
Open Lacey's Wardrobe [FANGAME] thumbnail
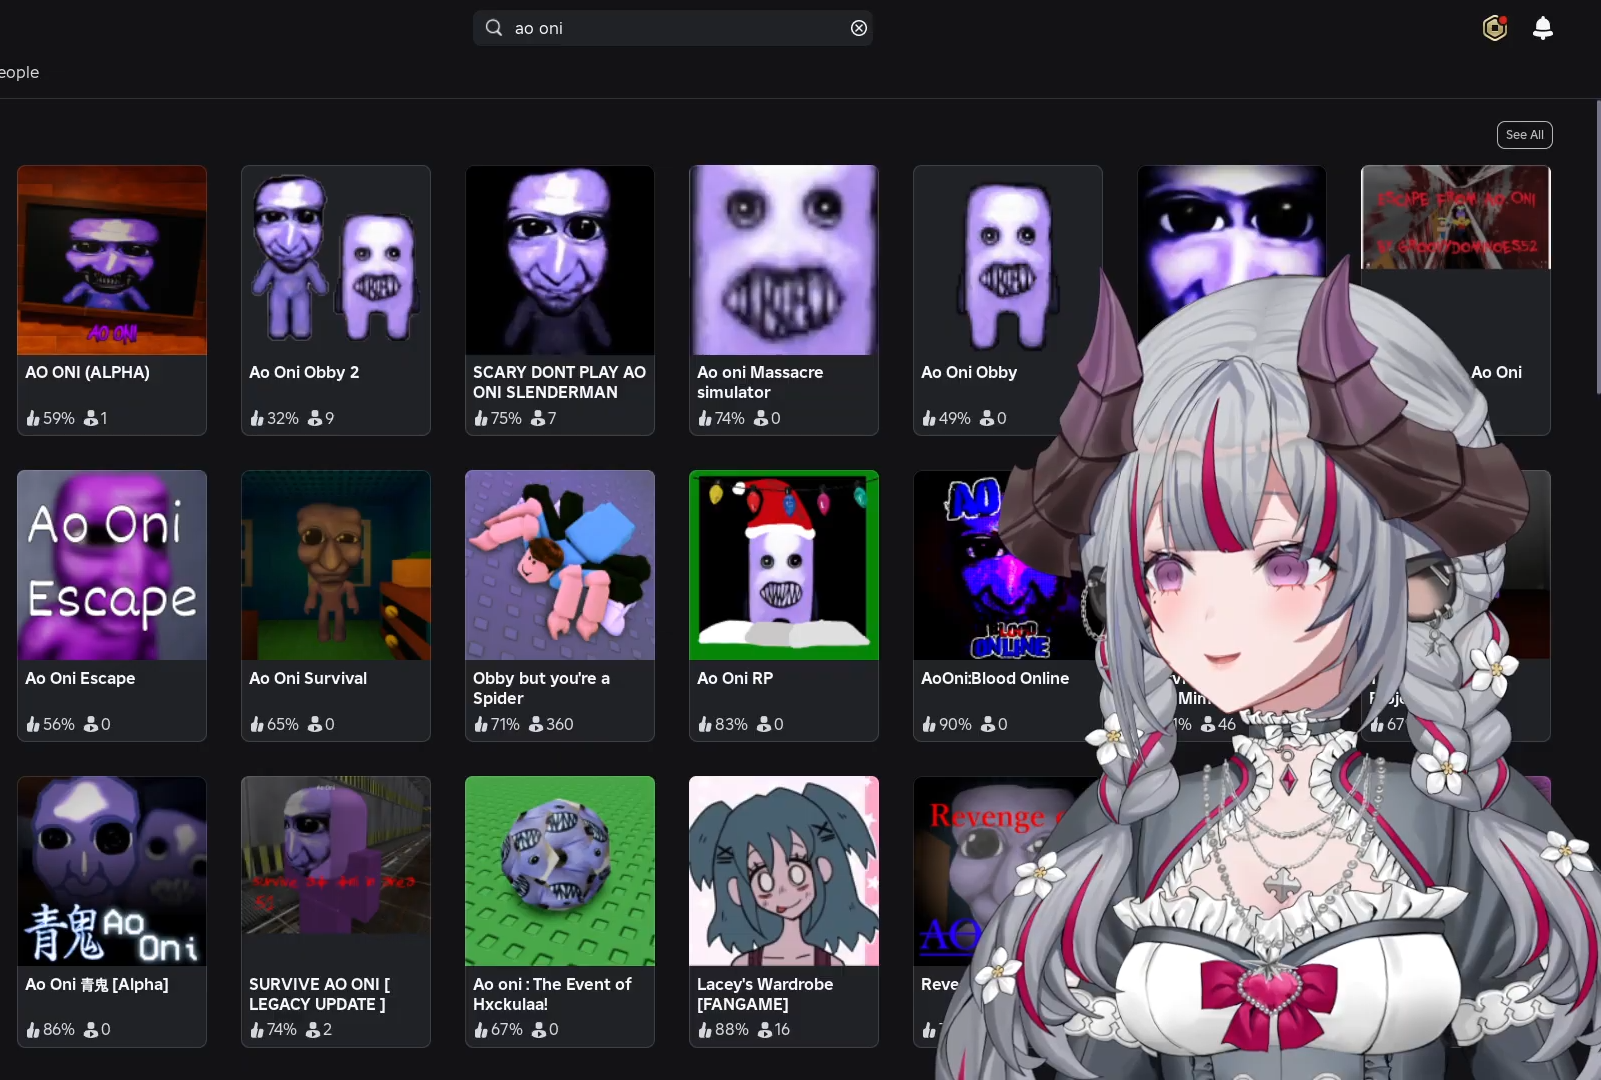click(x=784, y=871)
